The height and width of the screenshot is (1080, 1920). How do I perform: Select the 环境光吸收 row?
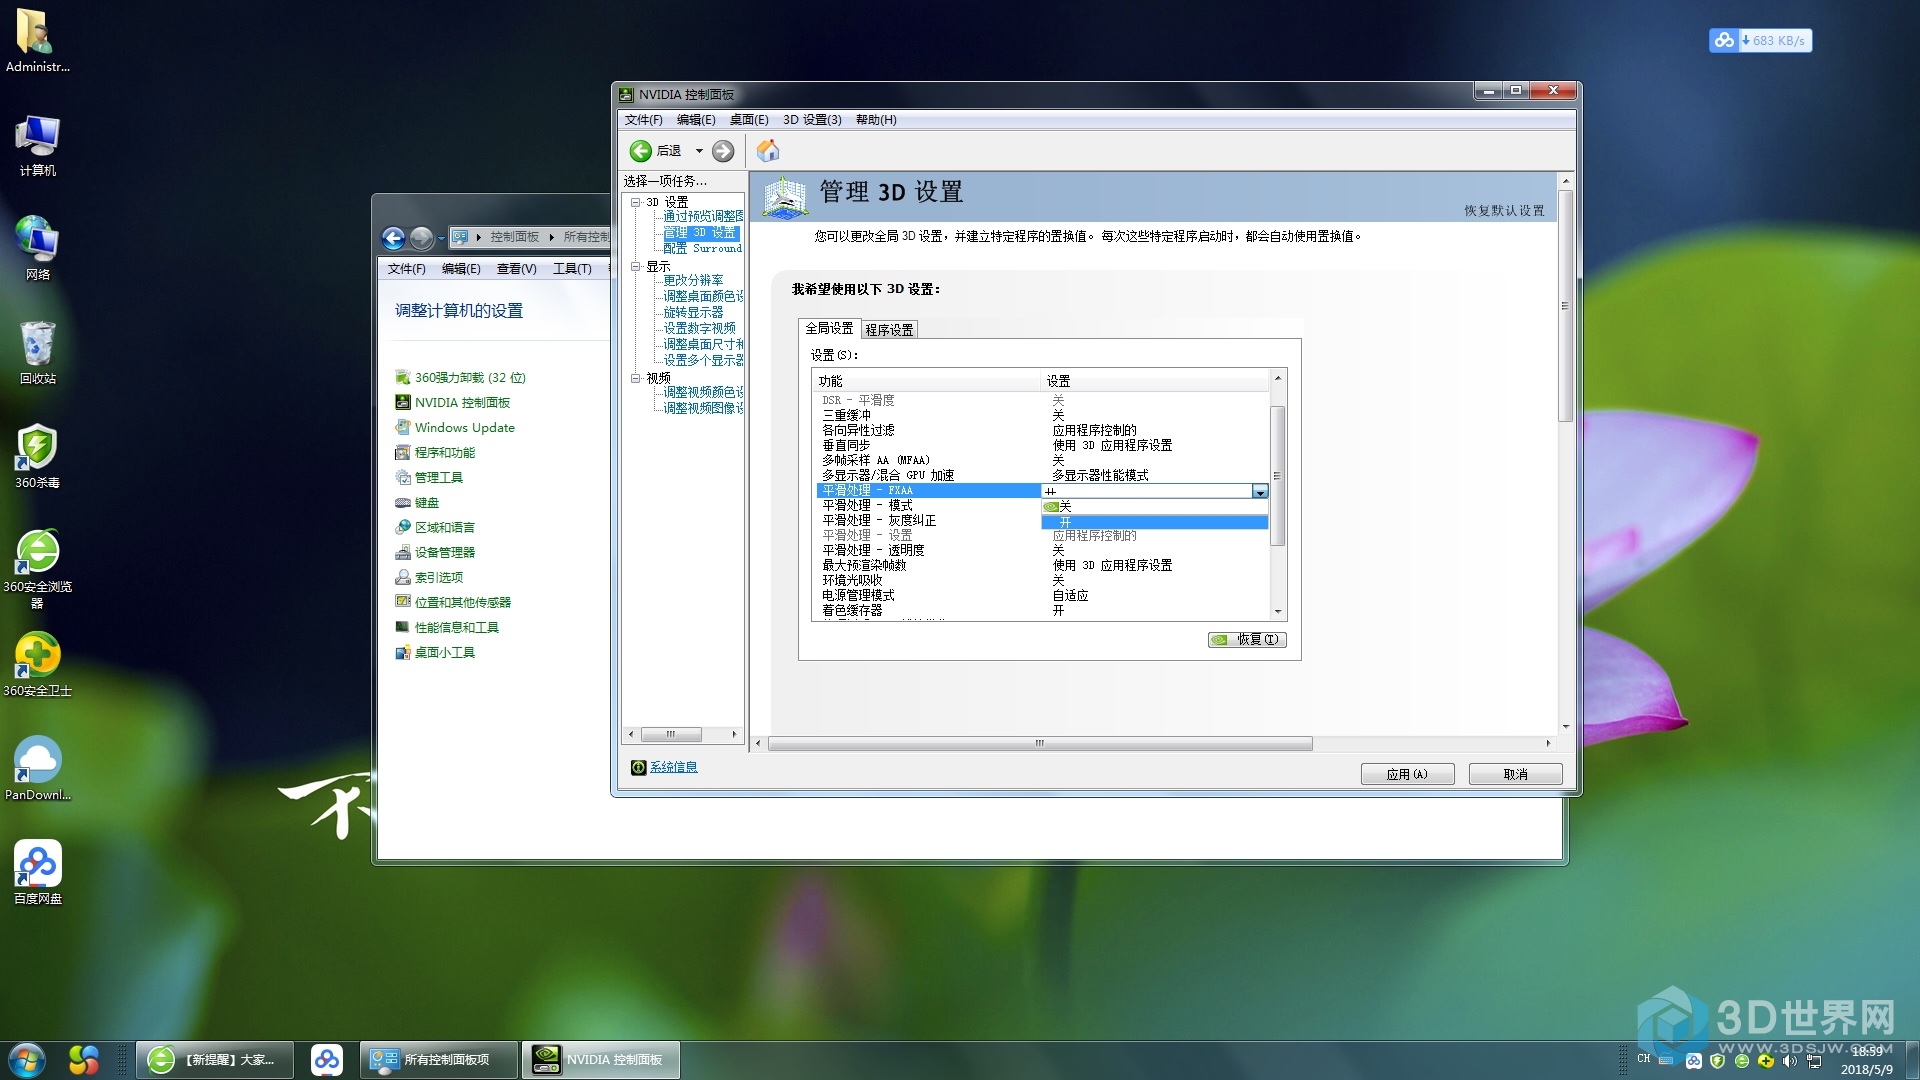click(x=1043, y=580)
